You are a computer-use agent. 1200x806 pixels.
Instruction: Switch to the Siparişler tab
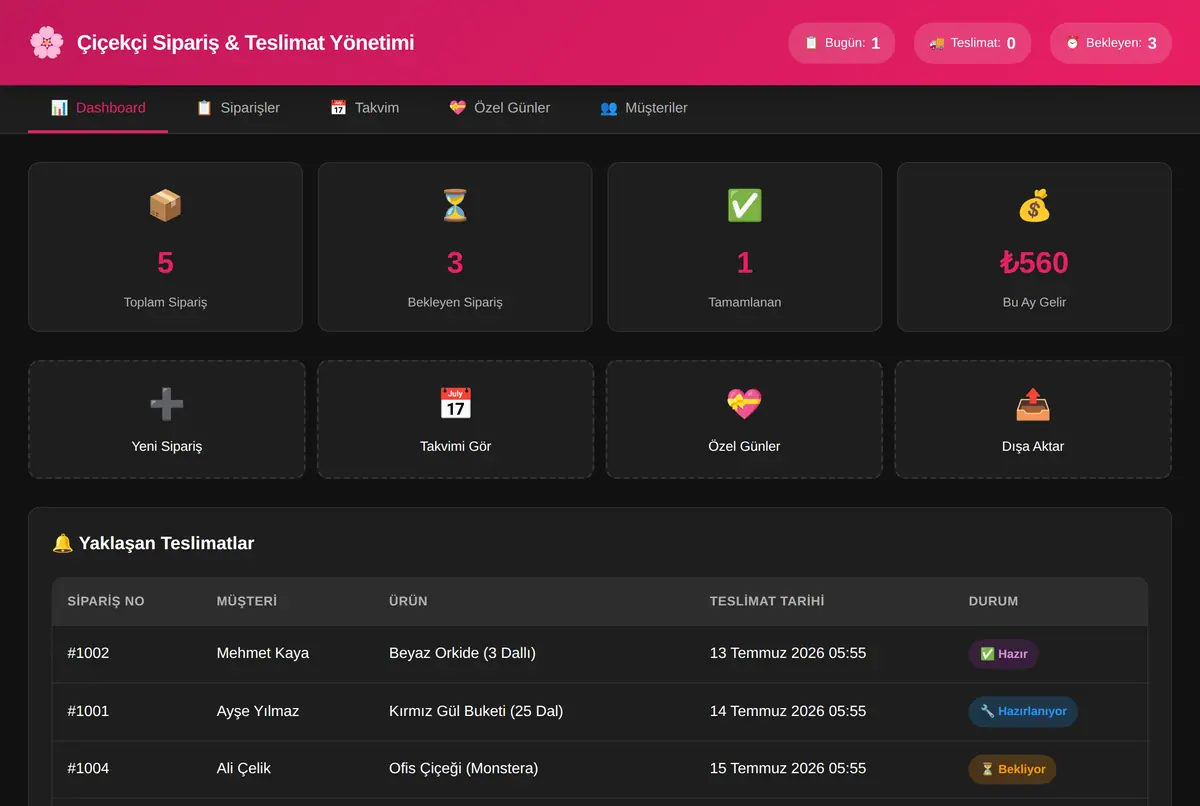(x=238, y=108)
